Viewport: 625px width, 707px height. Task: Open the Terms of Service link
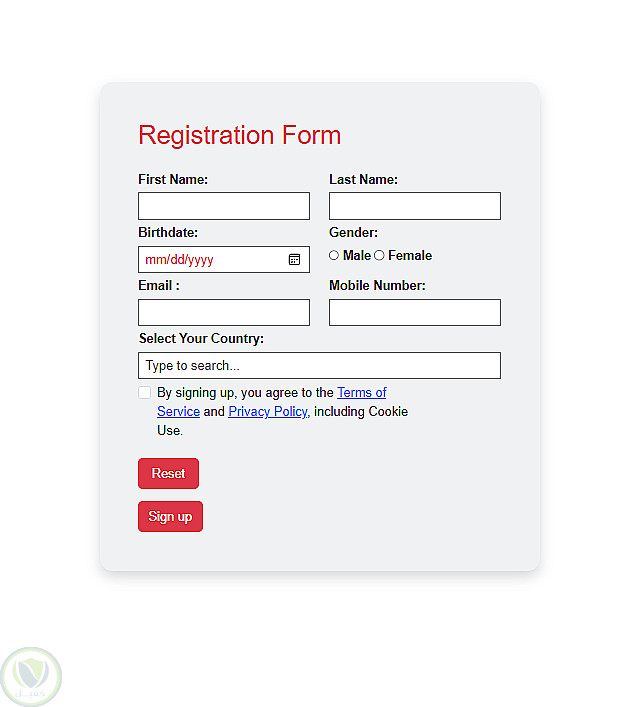click(x=361, y=393)
